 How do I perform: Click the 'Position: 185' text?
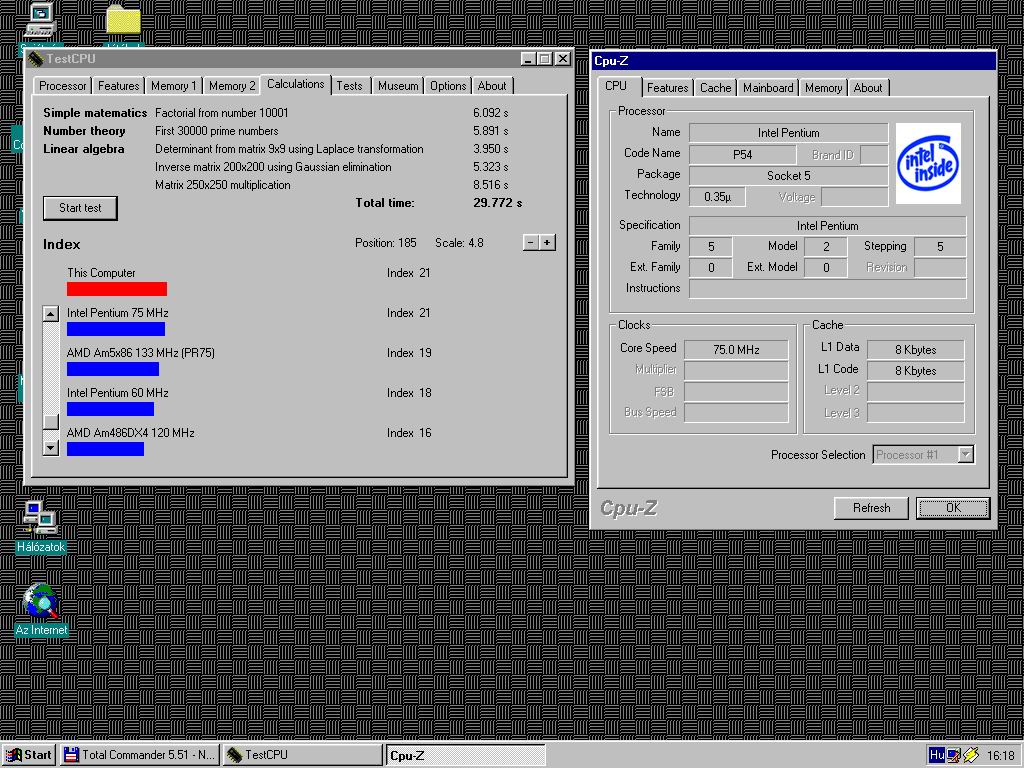[x=385, y=243]
